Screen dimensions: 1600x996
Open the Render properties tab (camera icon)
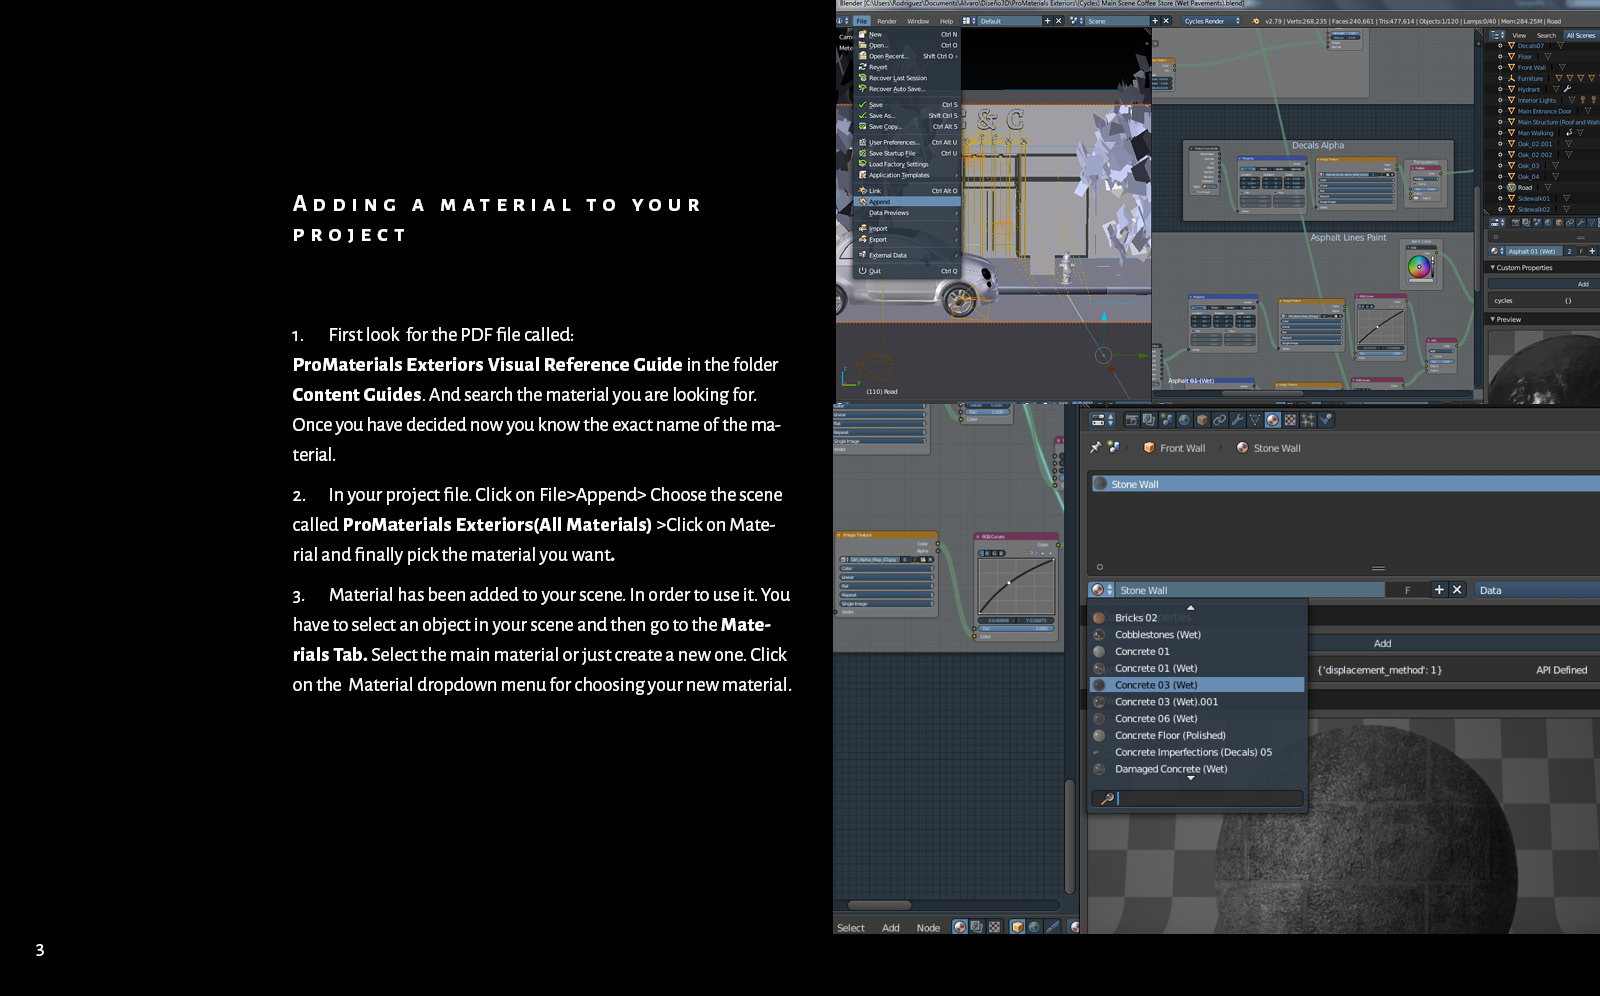[x=1132, y=420]
